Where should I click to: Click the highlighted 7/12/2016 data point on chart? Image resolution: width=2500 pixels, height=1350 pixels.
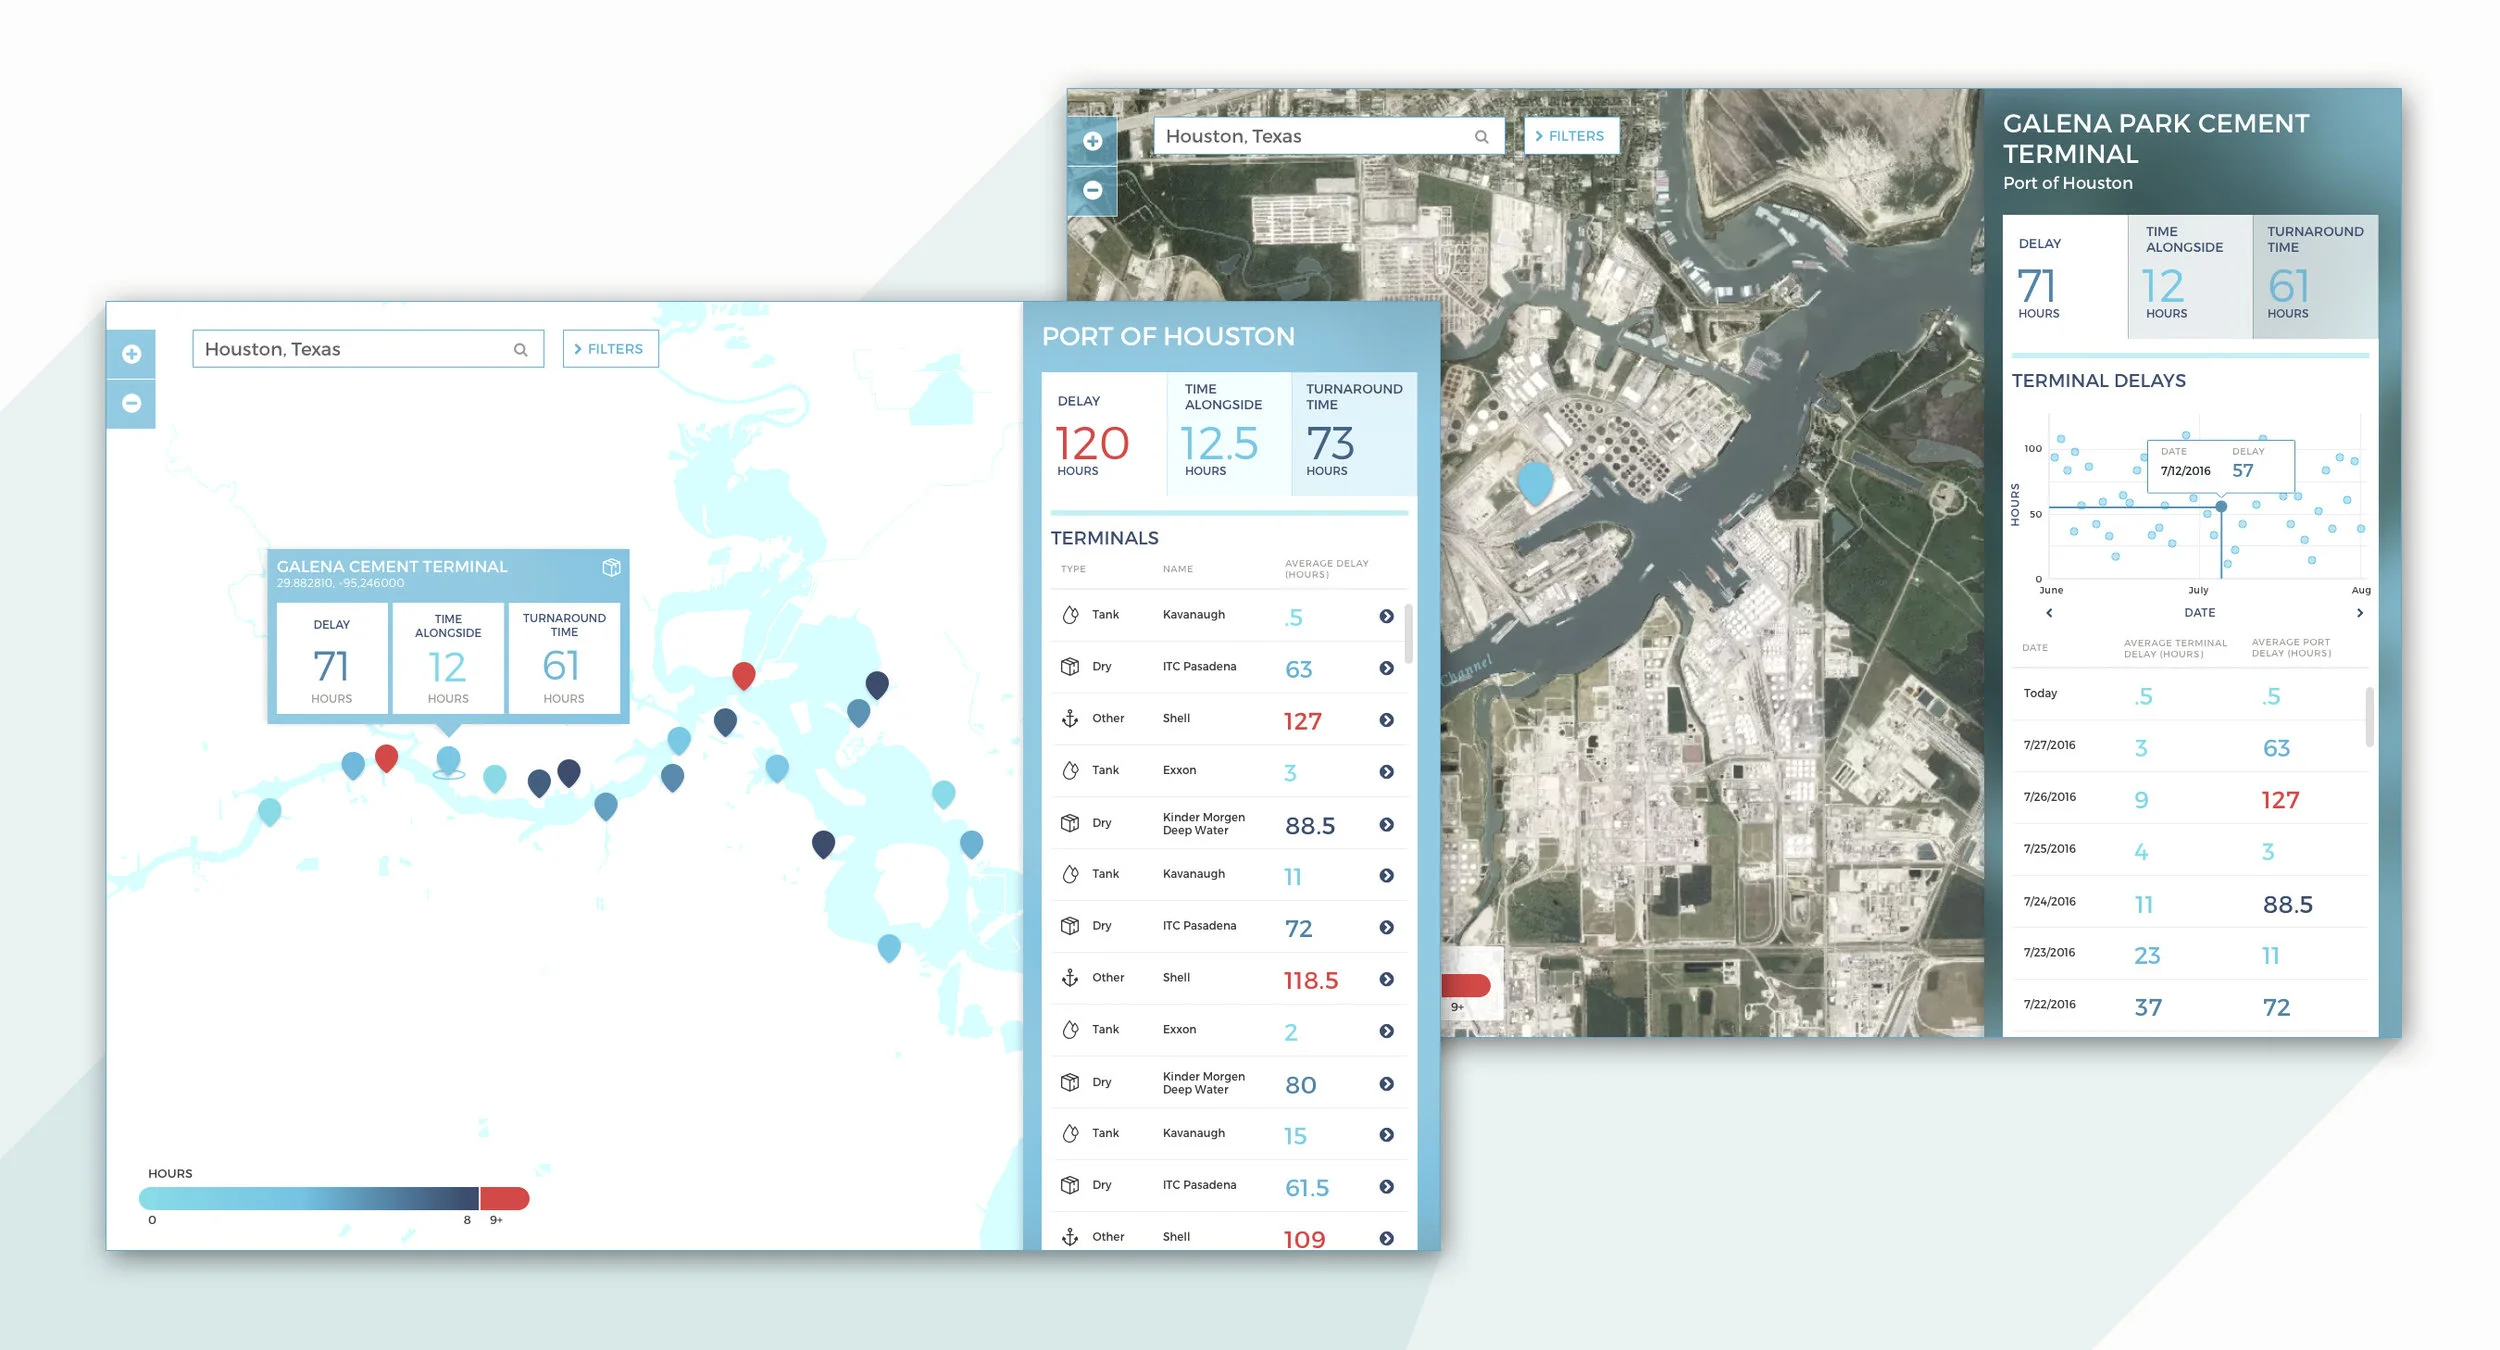[x=2221, y=507]
